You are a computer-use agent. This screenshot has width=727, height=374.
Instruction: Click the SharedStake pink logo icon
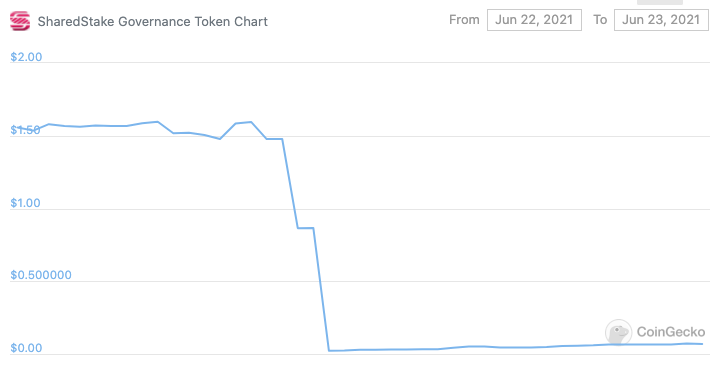[20, 21]
